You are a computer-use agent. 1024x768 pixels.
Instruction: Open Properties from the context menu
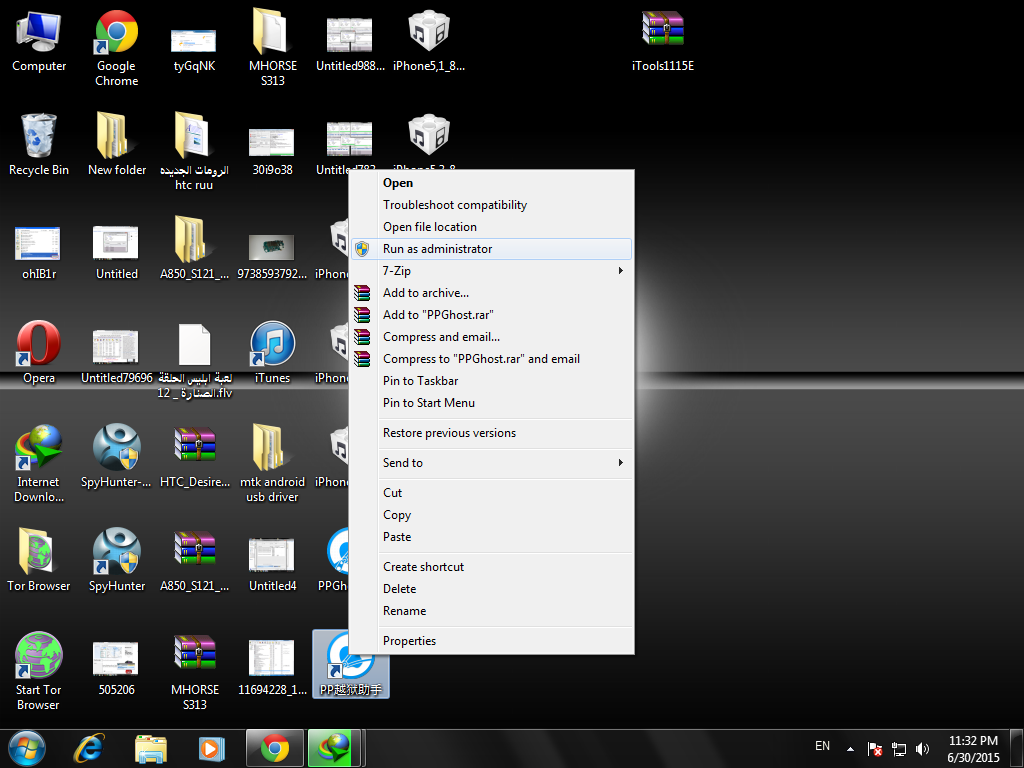click(492, 641)
